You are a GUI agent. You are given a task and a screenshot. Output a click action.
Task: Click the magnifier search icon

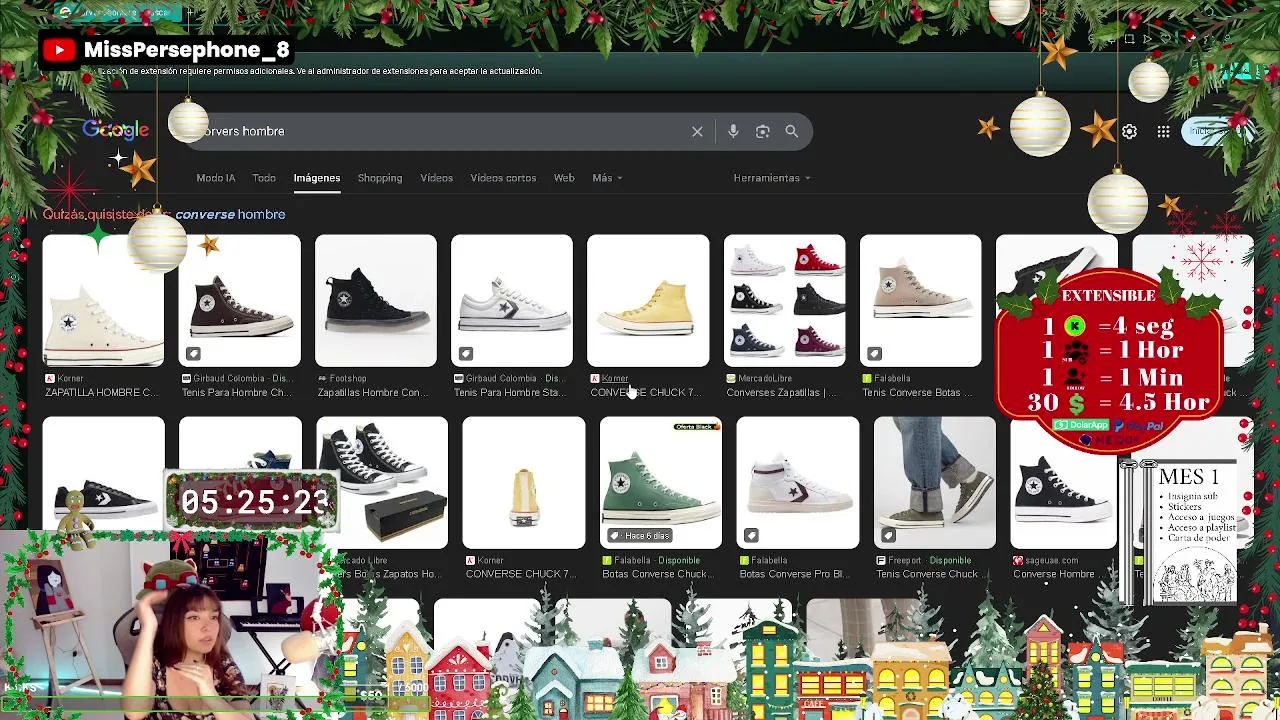[791, 131]
